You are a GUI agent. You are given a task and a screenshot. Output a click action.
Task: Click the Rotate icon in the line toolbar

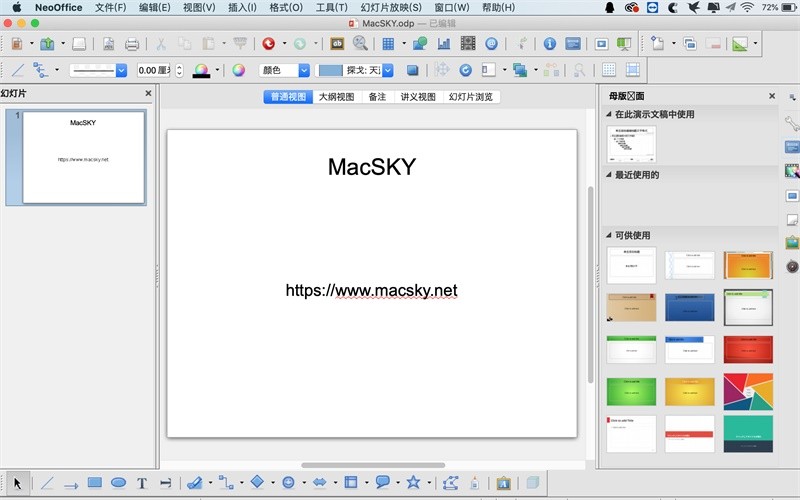[x=465, y=70]
